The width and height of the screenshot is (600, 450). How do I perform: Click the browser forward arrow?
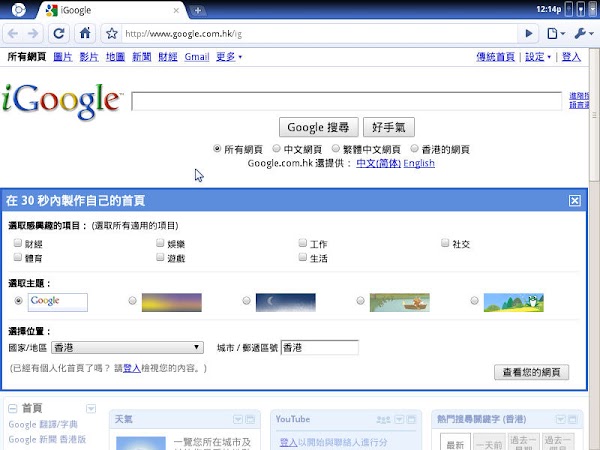coord(33,34)
